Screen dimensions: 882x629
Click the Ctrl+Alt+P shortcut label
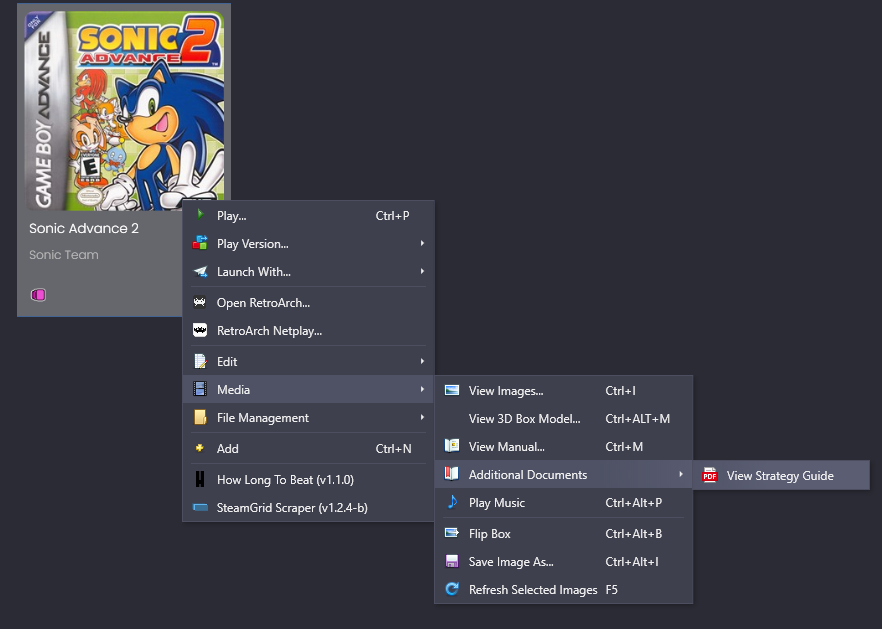(x=633, y=502)
